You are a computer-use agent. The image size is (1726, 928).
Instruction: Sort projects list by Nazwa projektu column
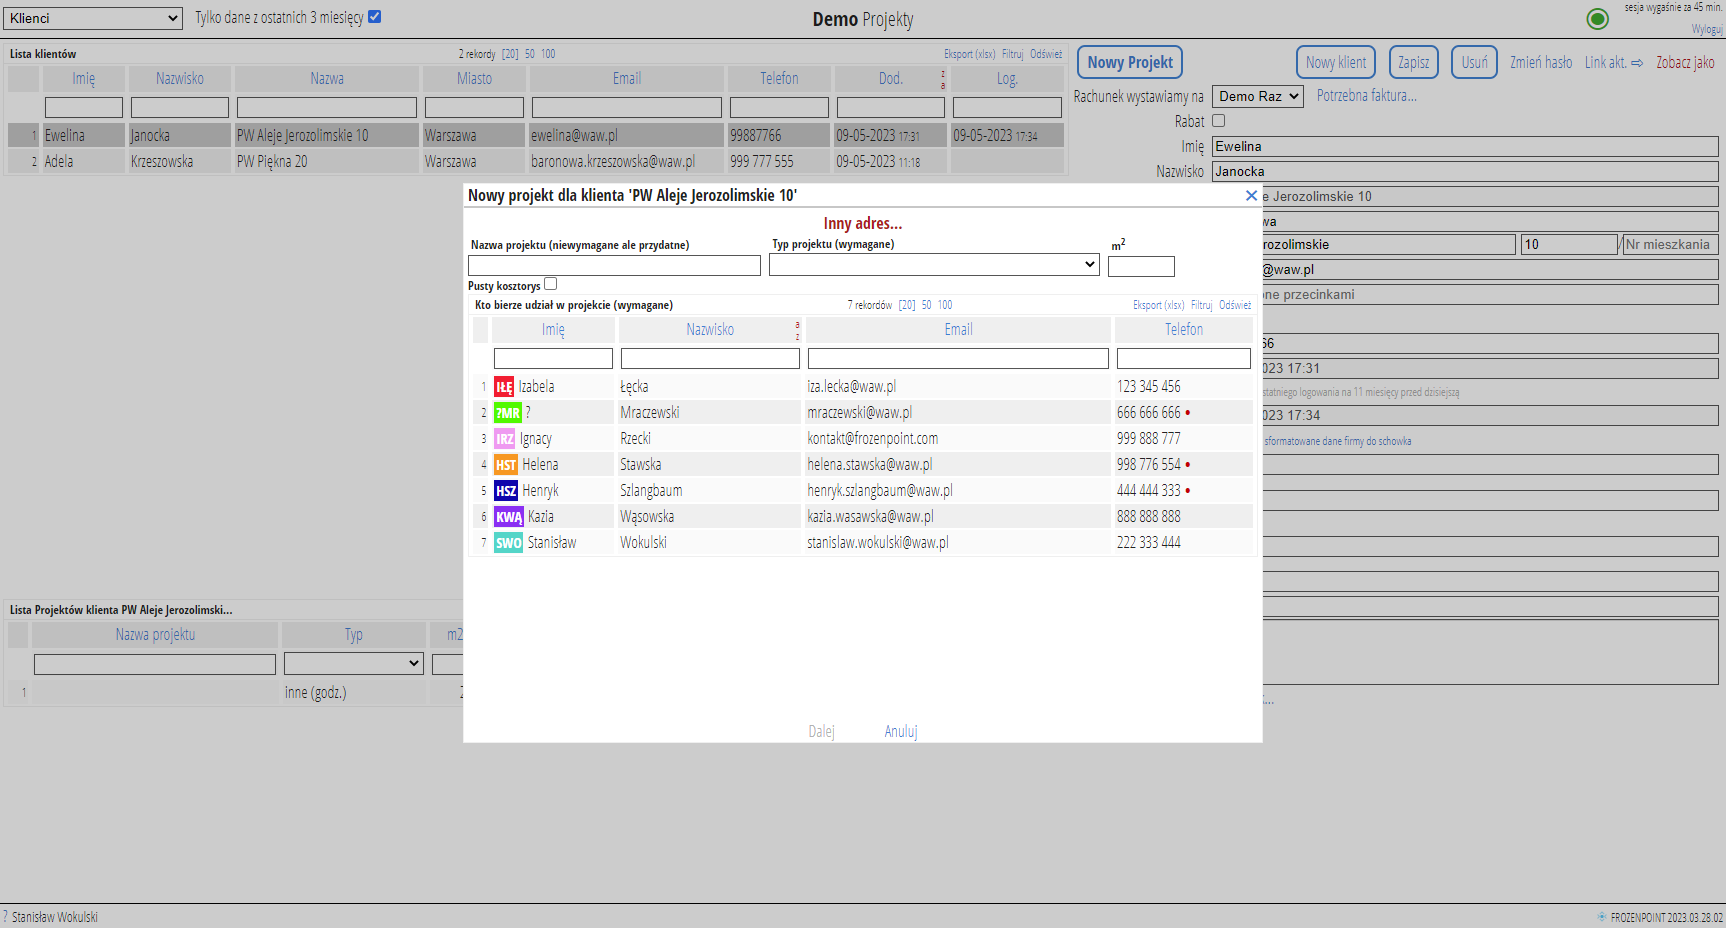[155, 634]
